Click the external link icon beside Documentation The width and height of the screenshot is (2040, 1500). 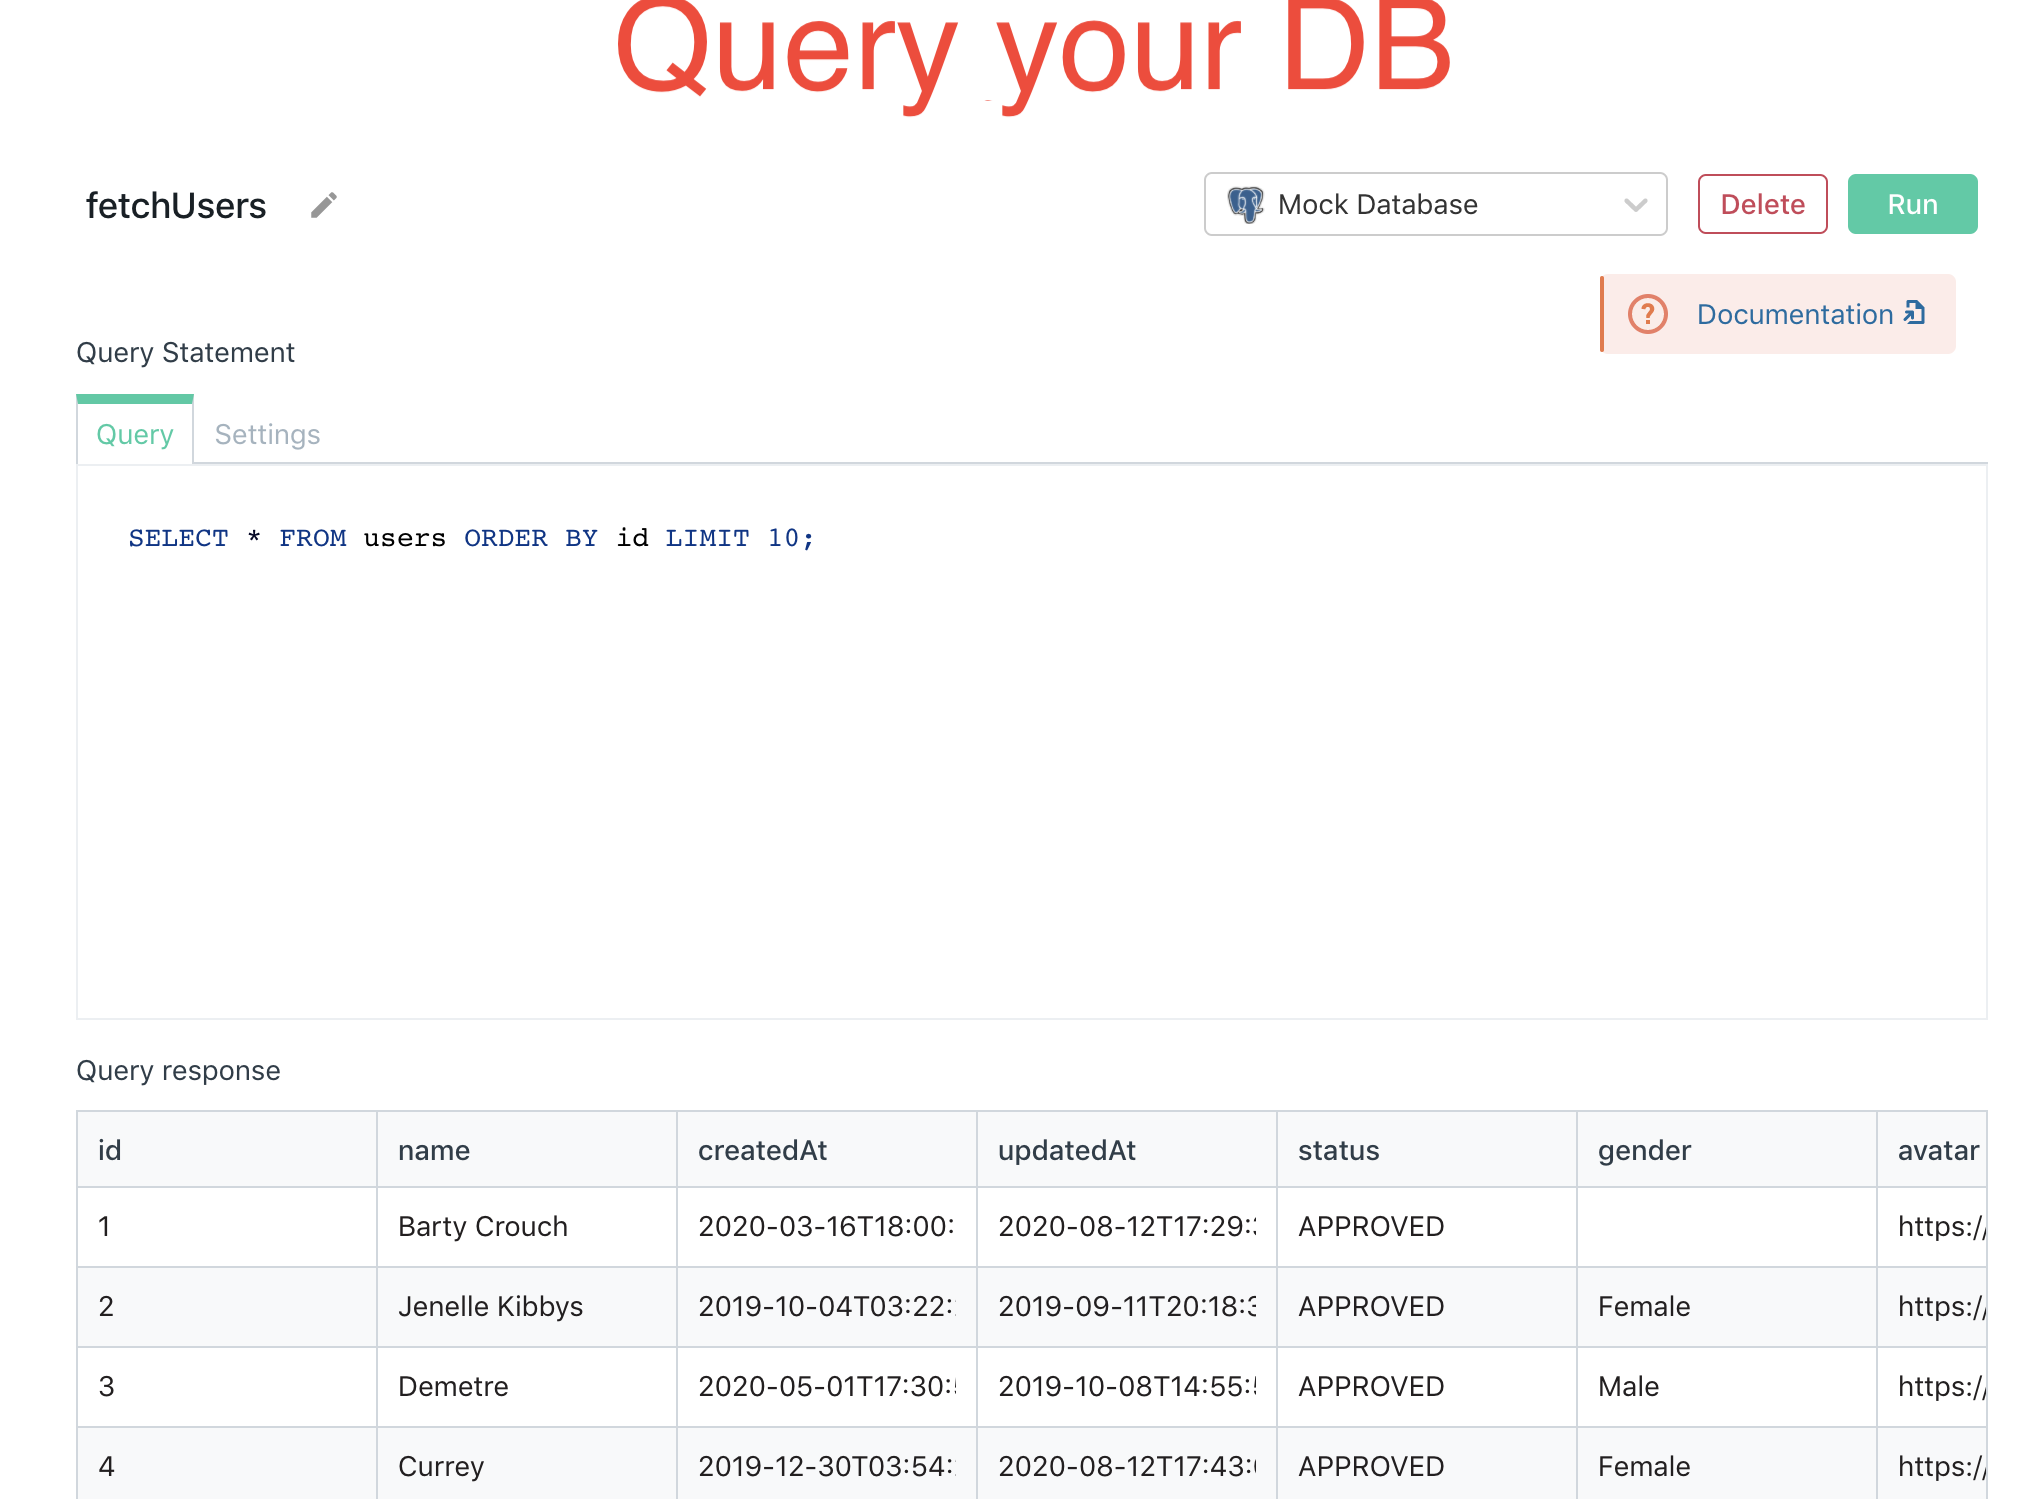click(1915, 312)
